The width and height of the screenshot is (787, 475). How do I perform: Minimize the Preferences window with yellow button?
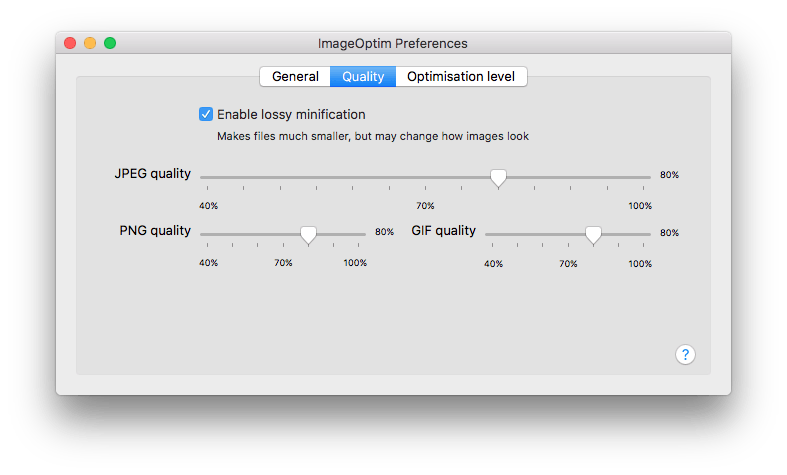click(x=90, y=43)
